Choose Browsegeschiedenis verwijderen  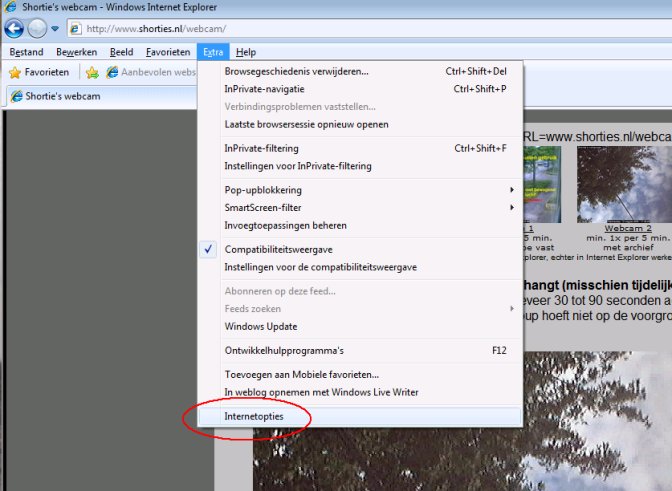[x=360, y=72]
